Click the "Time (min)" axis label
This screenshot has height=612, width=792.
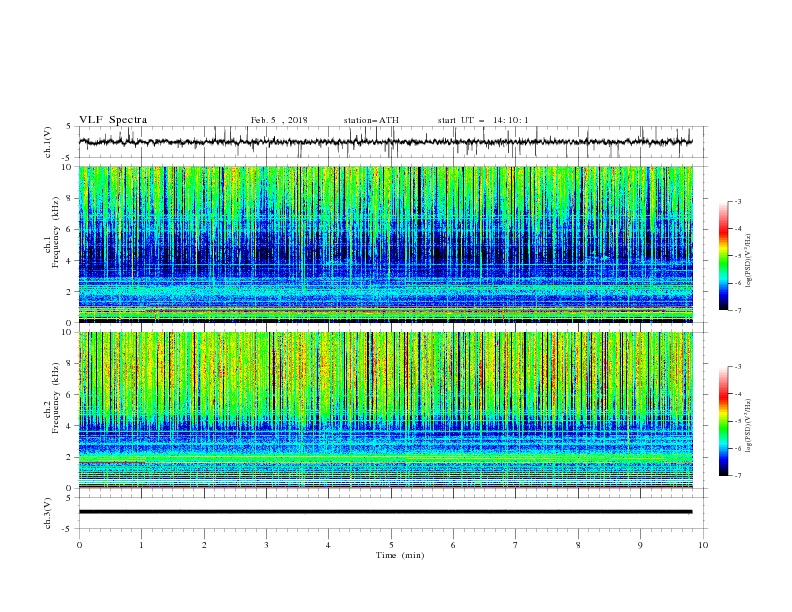(400, 555)
